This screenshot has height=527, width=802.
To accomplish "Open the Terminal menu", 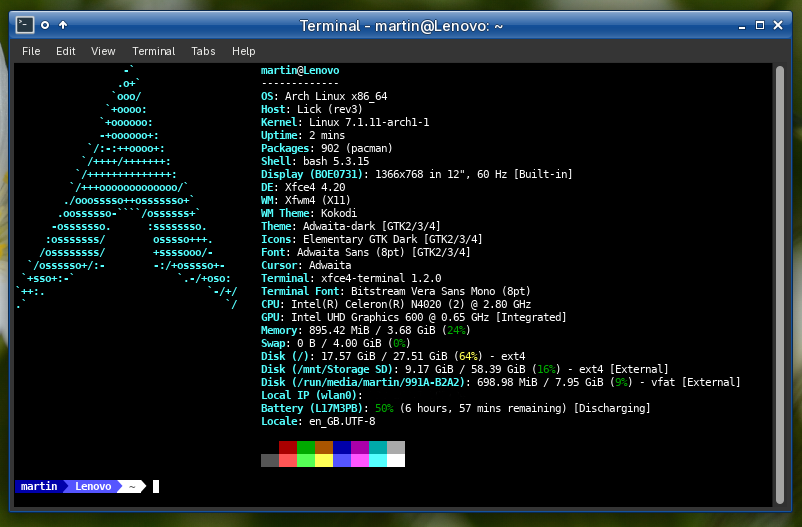I will pyautogui.click(x=153, y=51).
